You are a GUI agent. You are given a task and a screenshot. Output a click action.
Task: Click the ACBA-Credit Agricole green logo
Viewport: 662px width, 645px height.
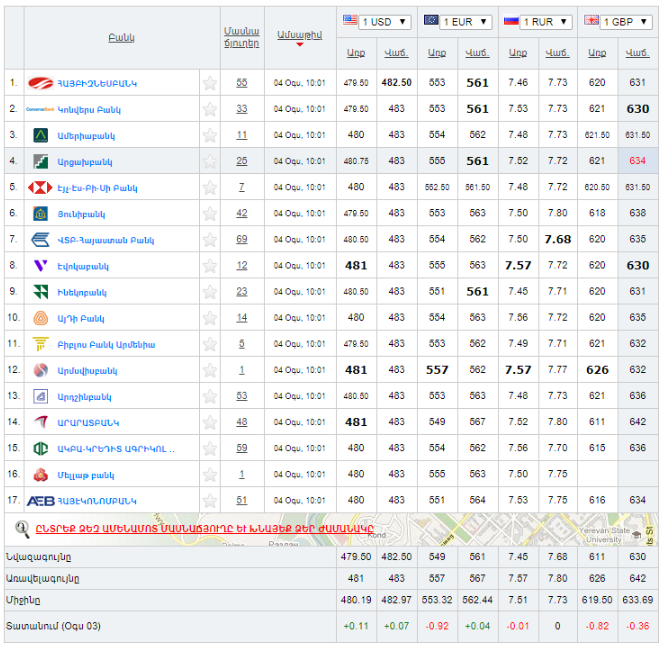click(x=41, y=448)
